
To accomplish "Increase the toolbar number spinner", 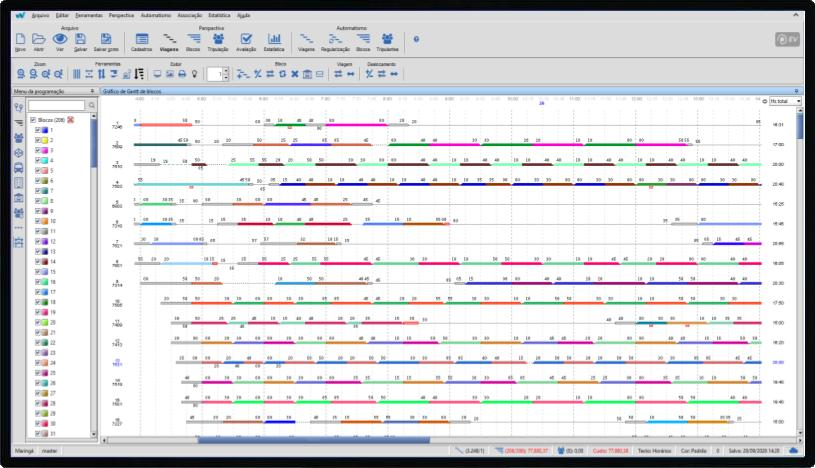I will (226, 71).
